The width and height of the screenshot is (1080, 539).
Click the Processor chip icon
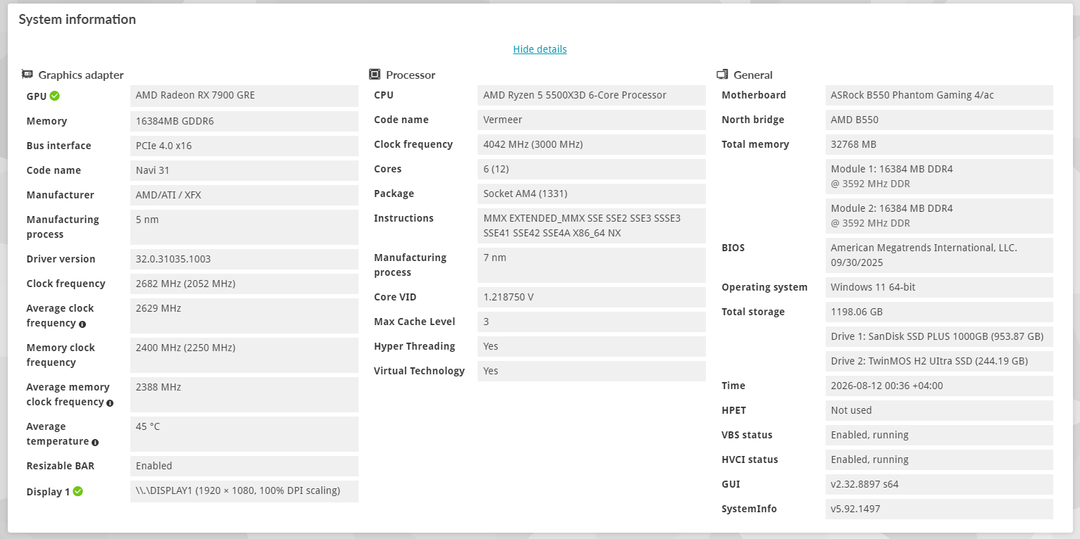[375, 74]
